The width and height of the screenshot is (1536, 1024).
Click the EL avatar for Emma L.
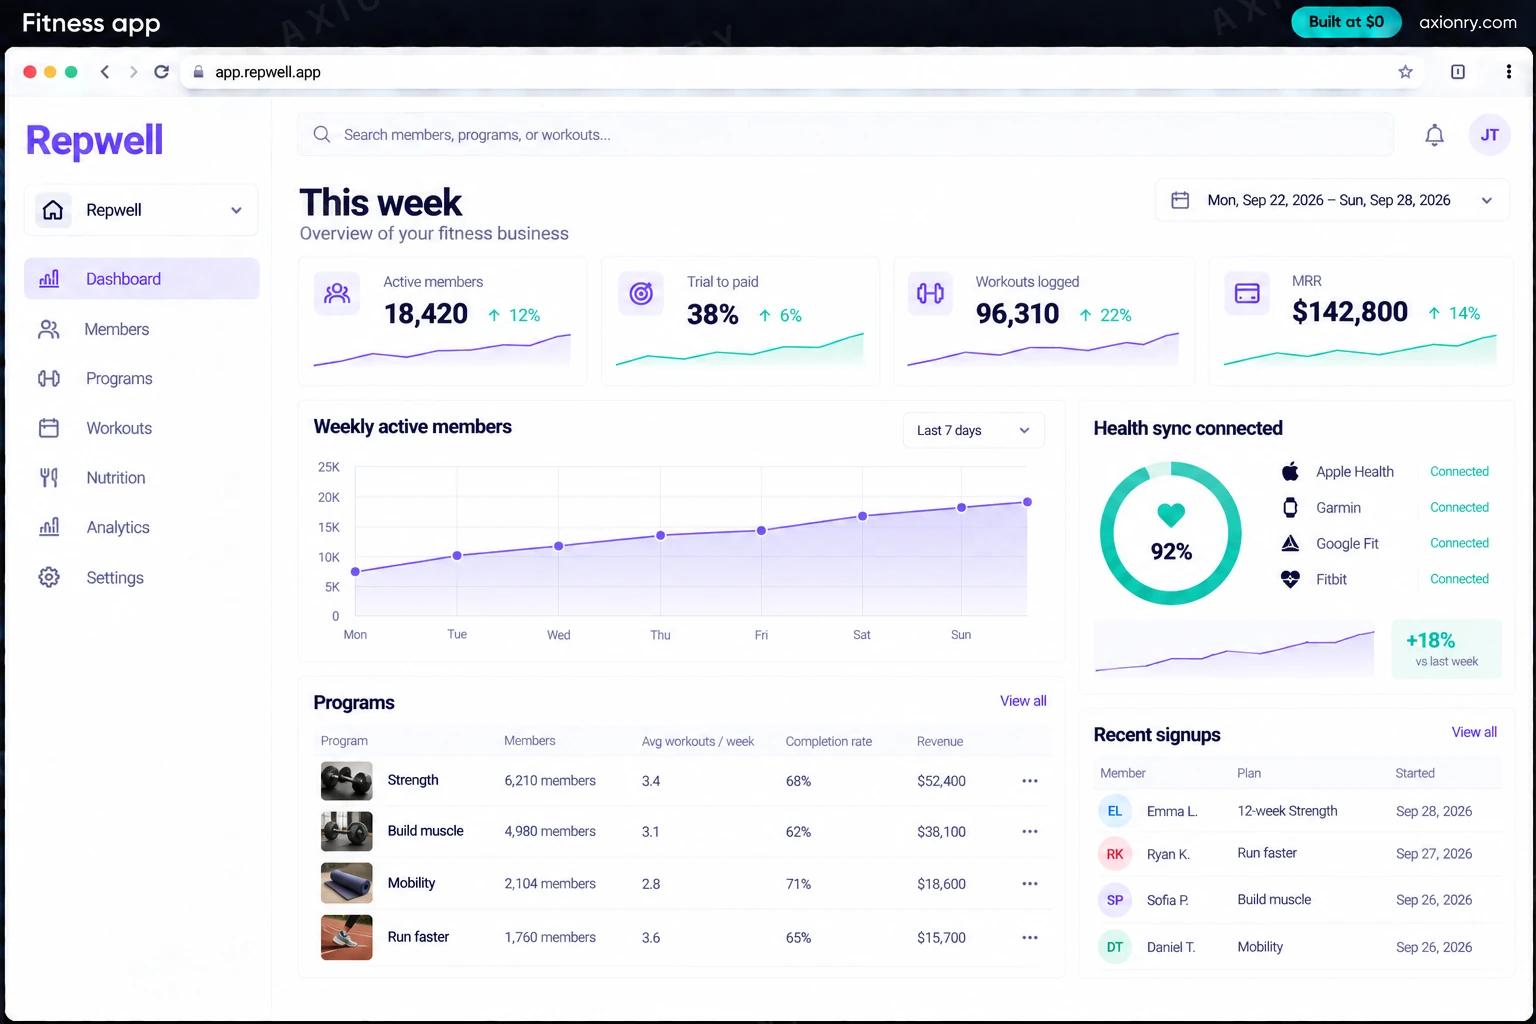1115,811
